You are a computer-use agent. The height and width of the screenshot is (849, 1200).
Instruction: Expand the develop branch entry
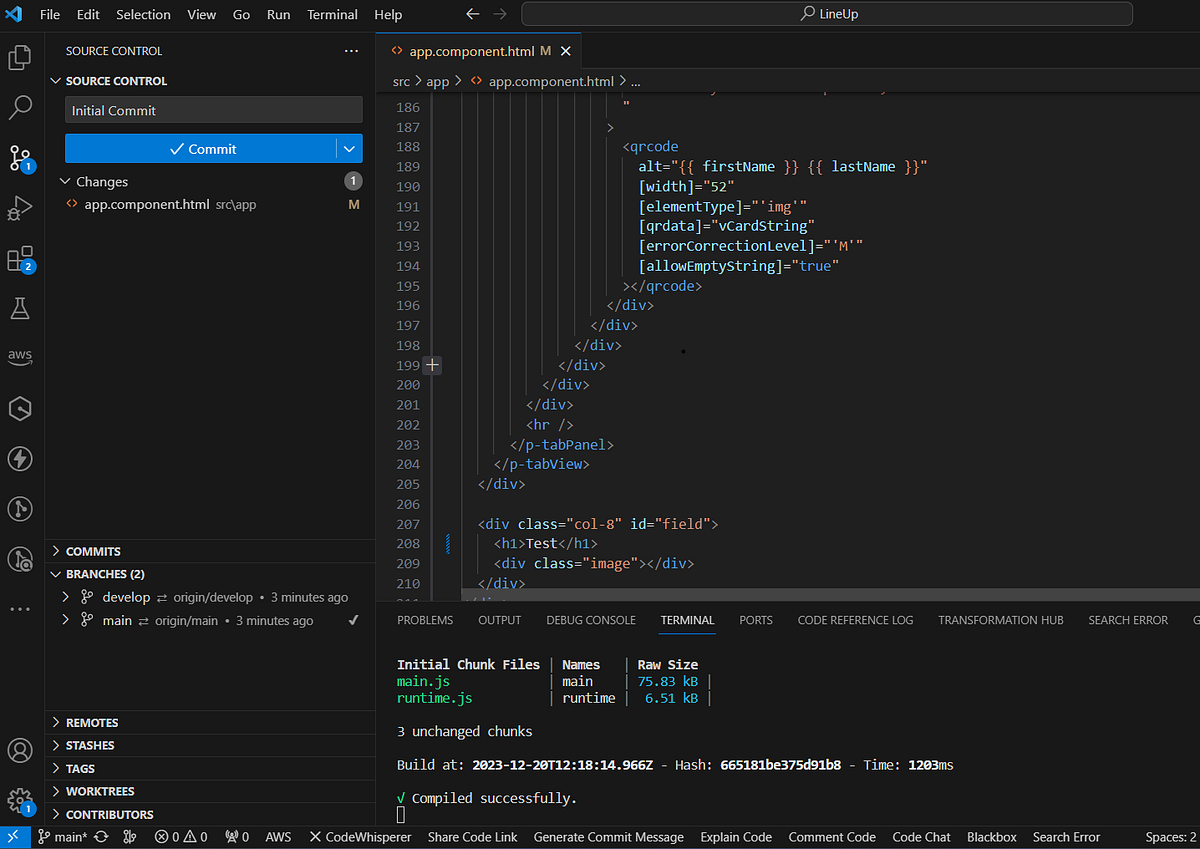click(64, 597)
